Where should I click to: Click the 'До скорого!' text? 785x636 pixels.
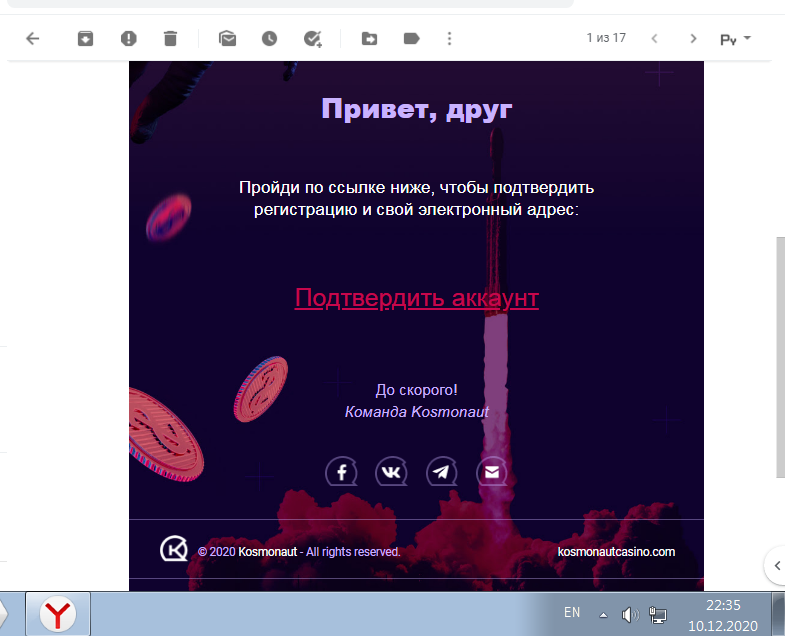tap(417, 390)
